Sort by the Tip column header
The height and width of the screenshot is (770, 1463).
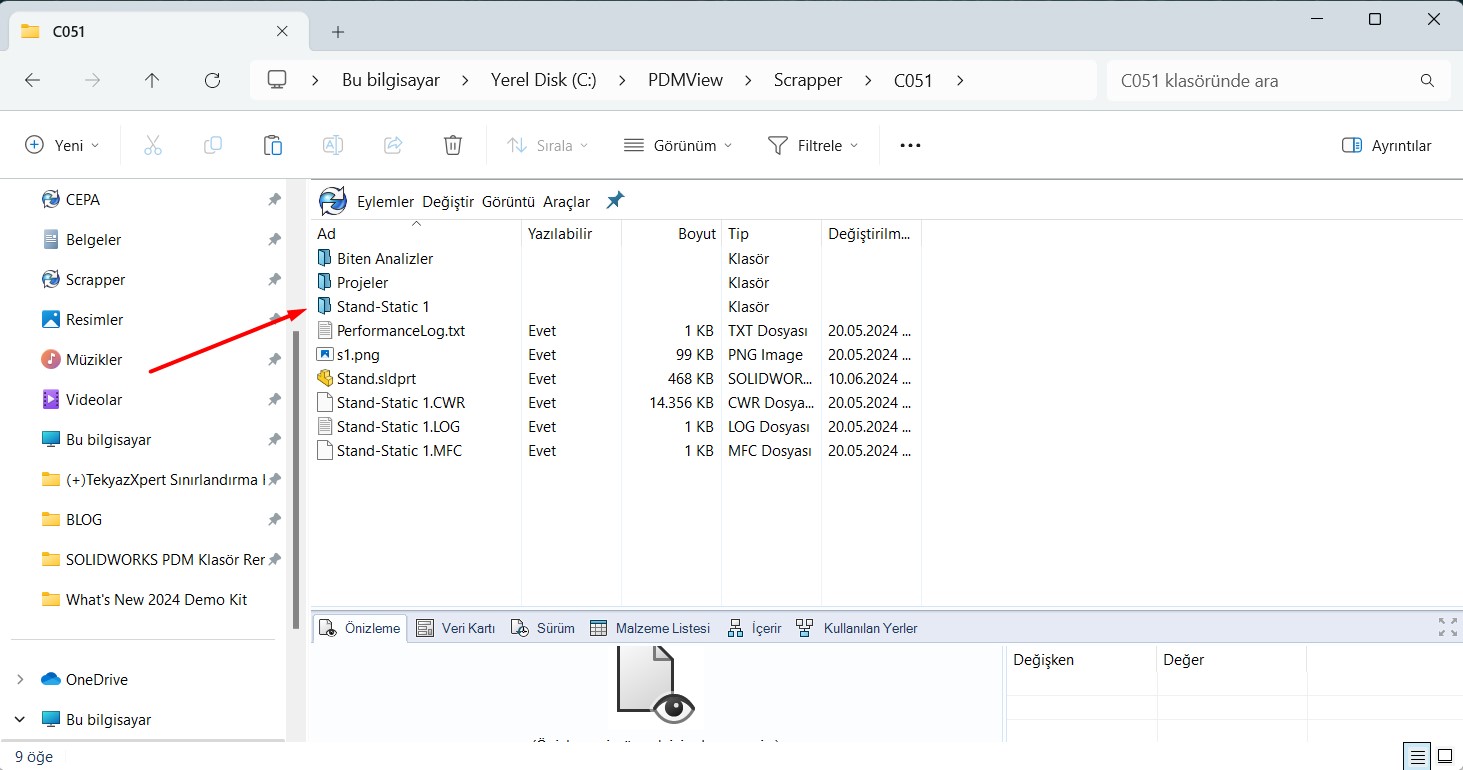pos(771,233)
